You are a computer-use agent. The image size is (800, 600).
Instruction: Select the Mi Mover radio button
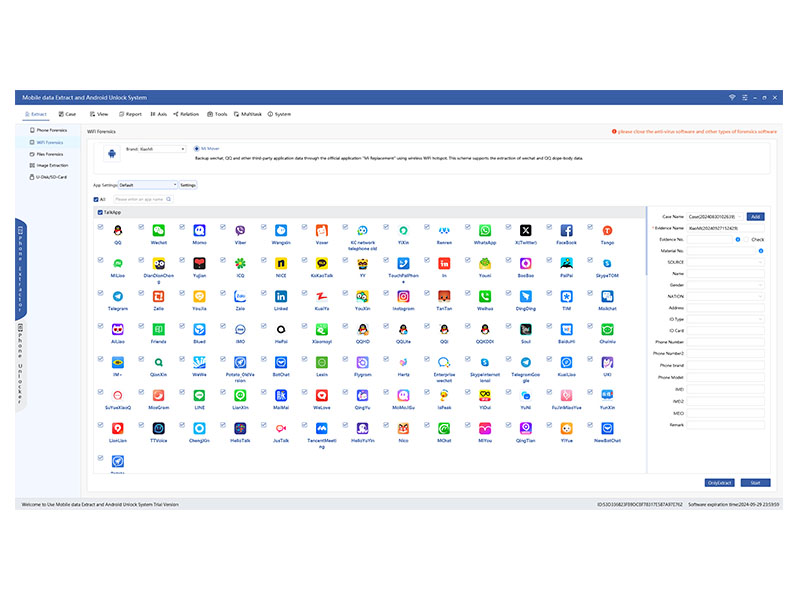click(x=196, y=149)
